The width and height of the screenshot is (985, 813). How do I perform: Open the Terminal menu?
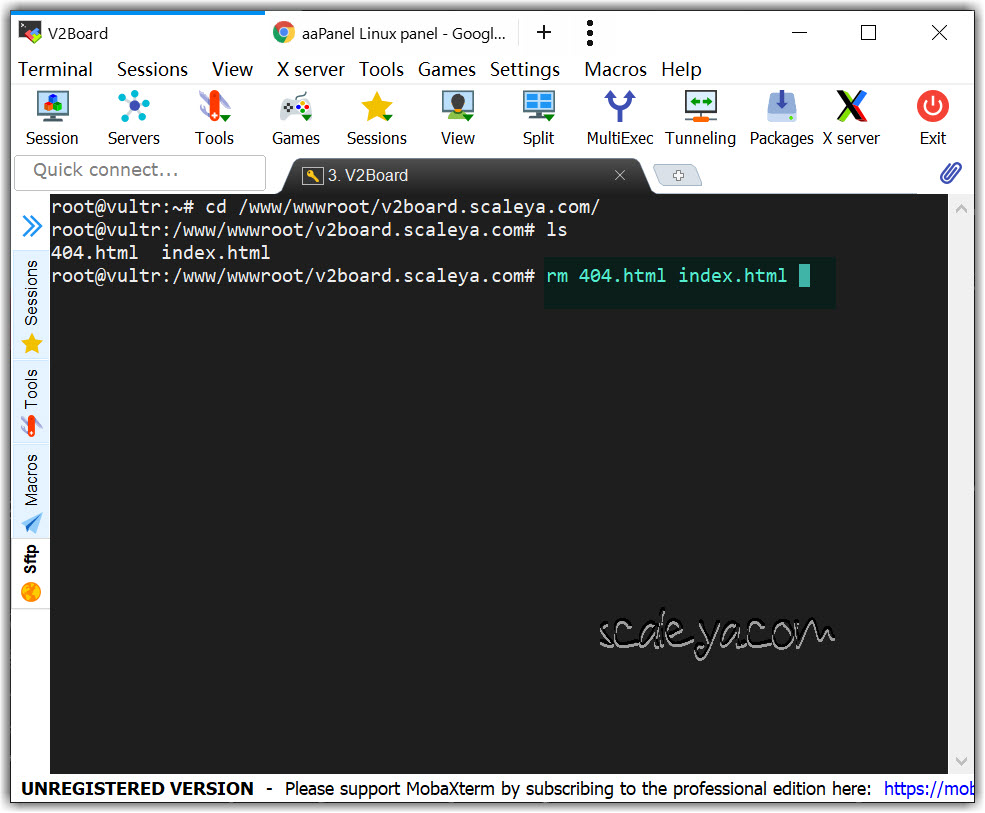point(55,69)
